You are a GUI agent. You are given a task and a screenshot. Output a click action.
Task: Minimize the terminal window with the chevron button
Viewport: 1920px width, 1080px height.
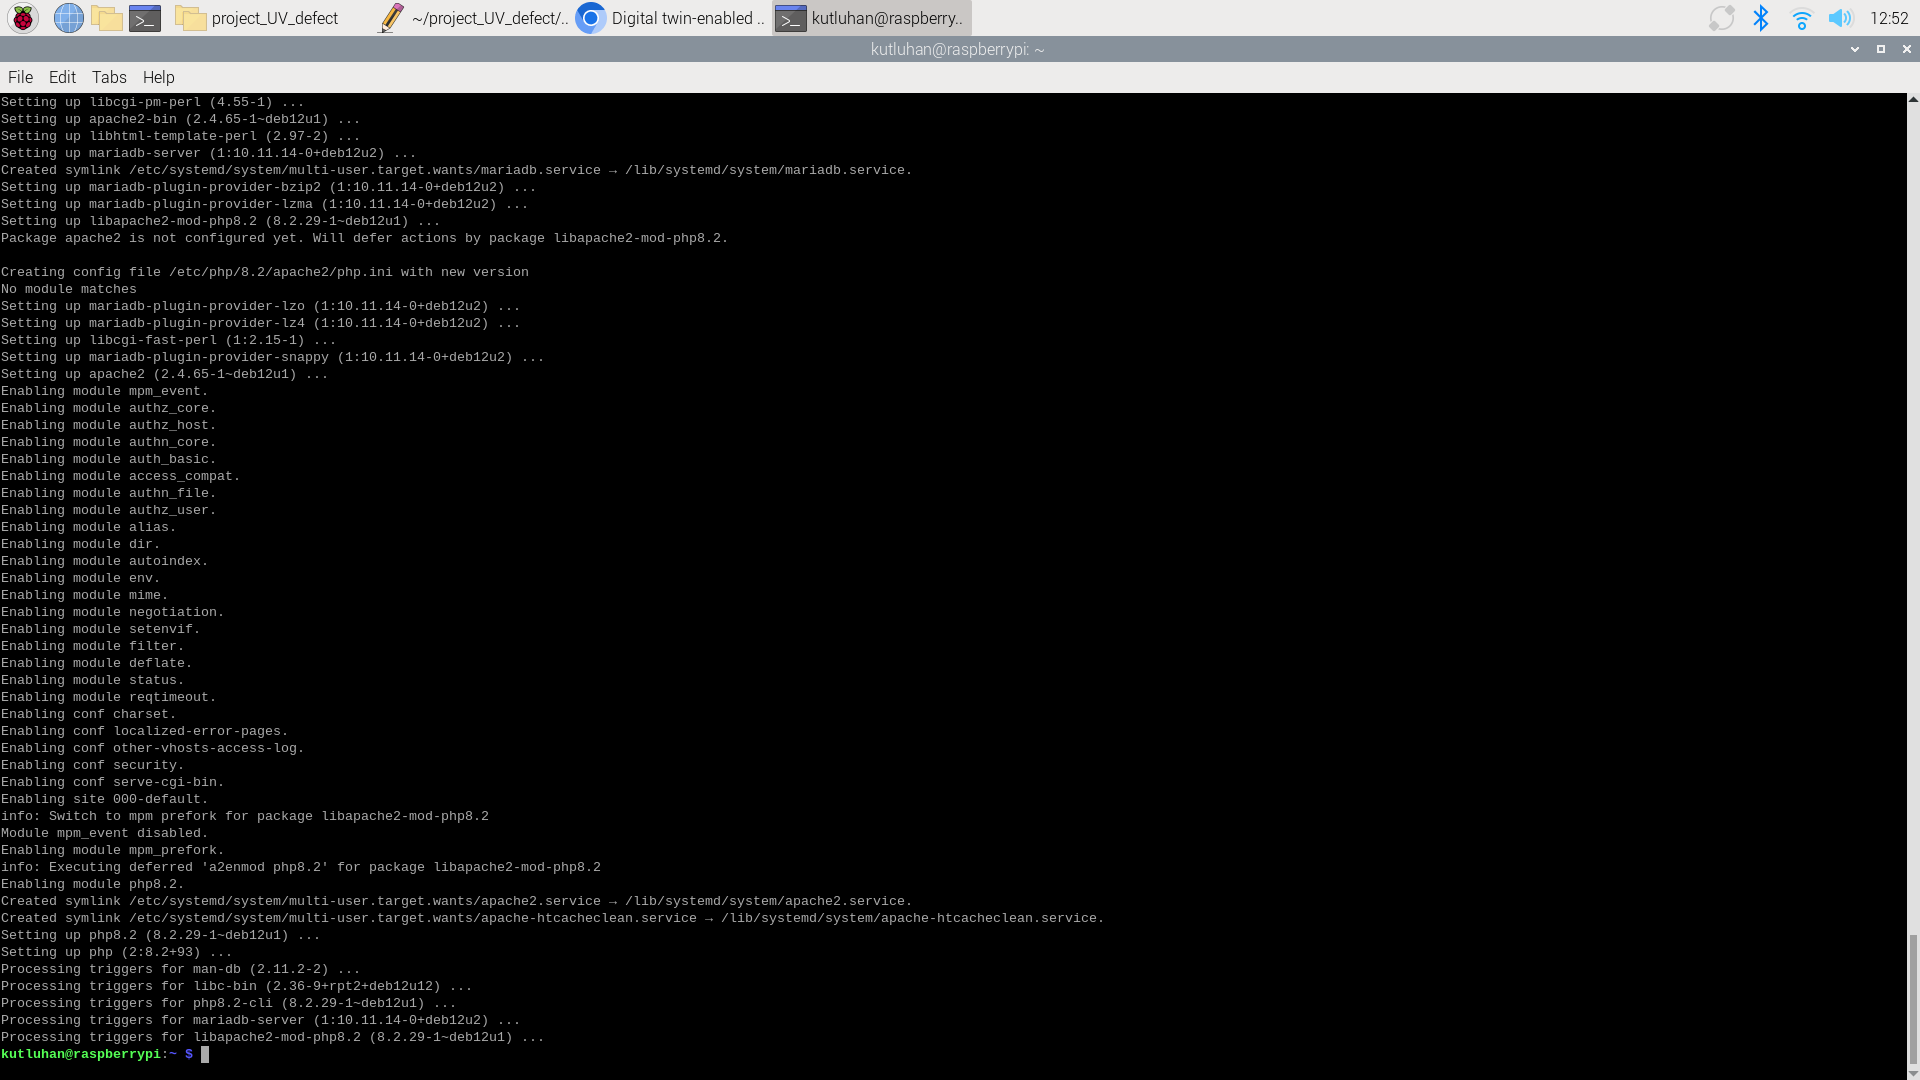(1855, 49)
